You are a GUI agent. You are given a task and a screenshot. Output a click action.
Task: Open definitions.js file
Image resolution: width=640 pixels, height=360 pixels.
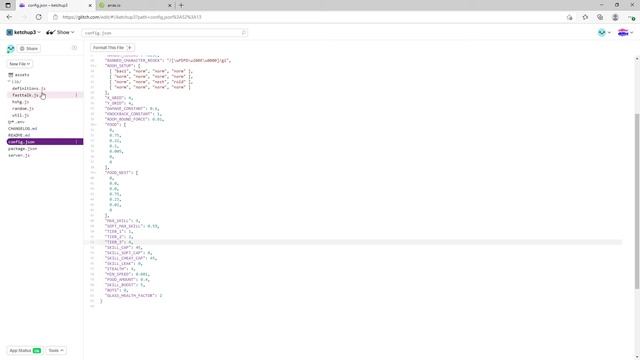(x=29, y=88)
